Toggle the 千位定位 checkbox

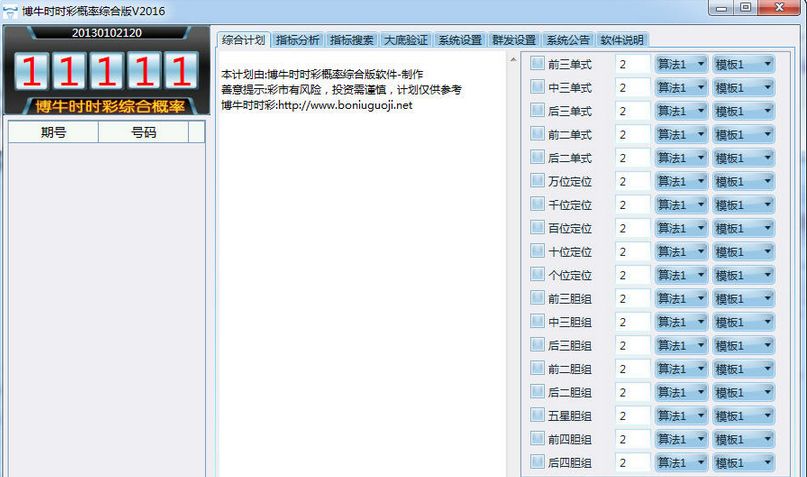(x=537, y=204)
